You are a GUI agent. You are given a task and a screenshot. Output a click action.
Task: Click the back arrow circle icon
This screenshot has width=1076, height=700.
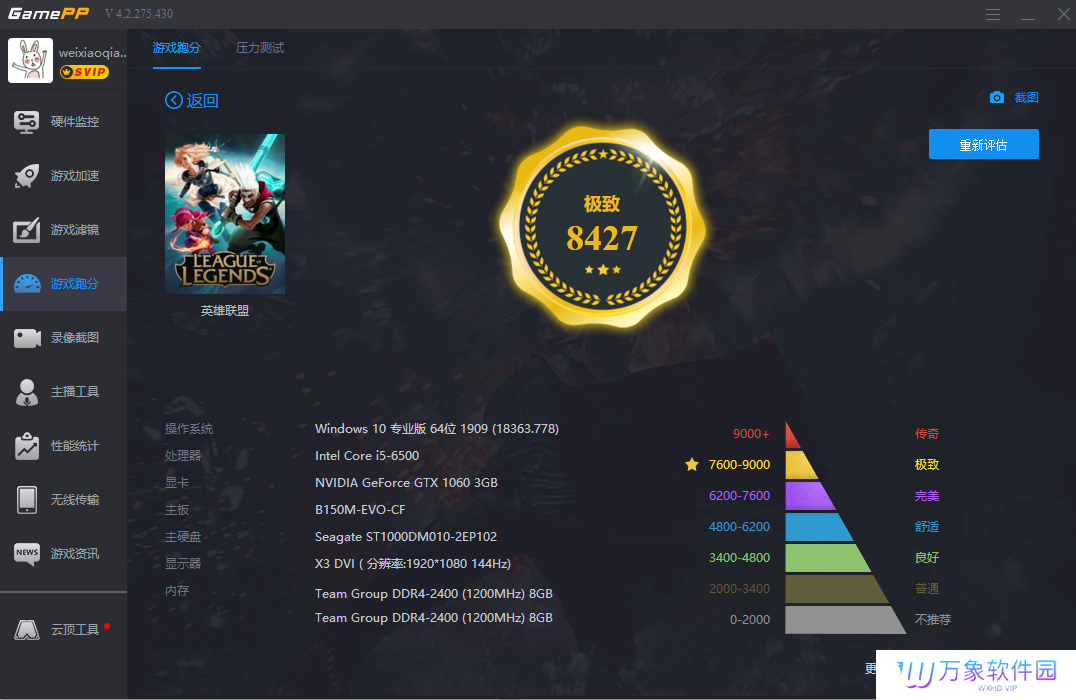click(x=174, y=100)
